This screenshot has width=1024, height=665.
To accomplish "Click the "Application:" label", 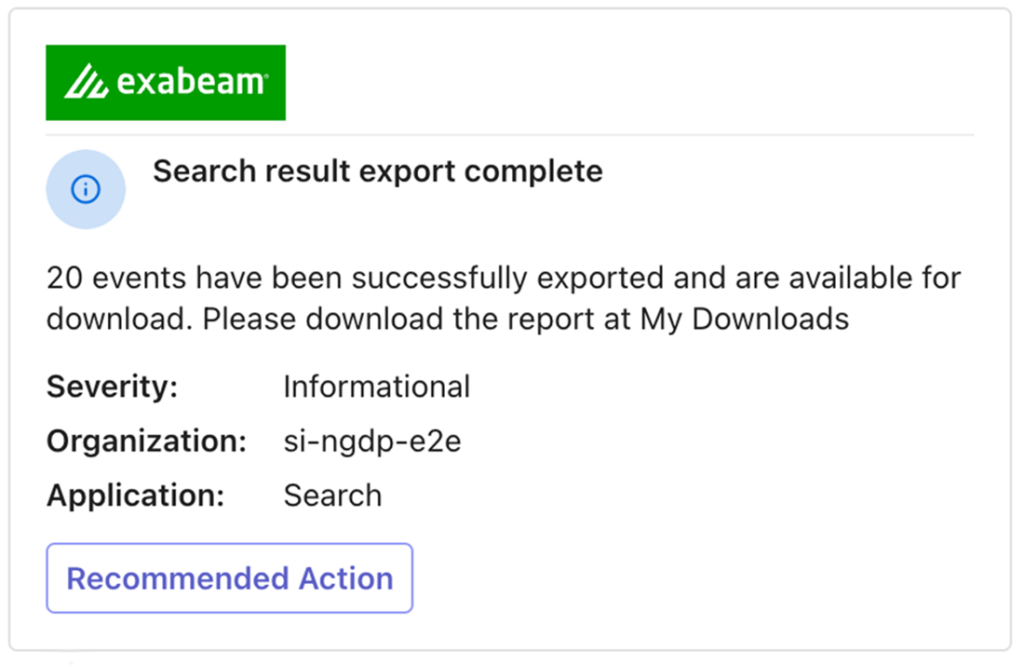I will 136,495.
